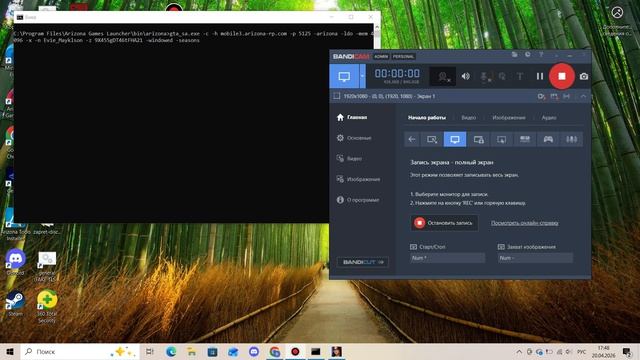Click the BANDICUT button
The image size is (640, 360).
coord(362,262)
